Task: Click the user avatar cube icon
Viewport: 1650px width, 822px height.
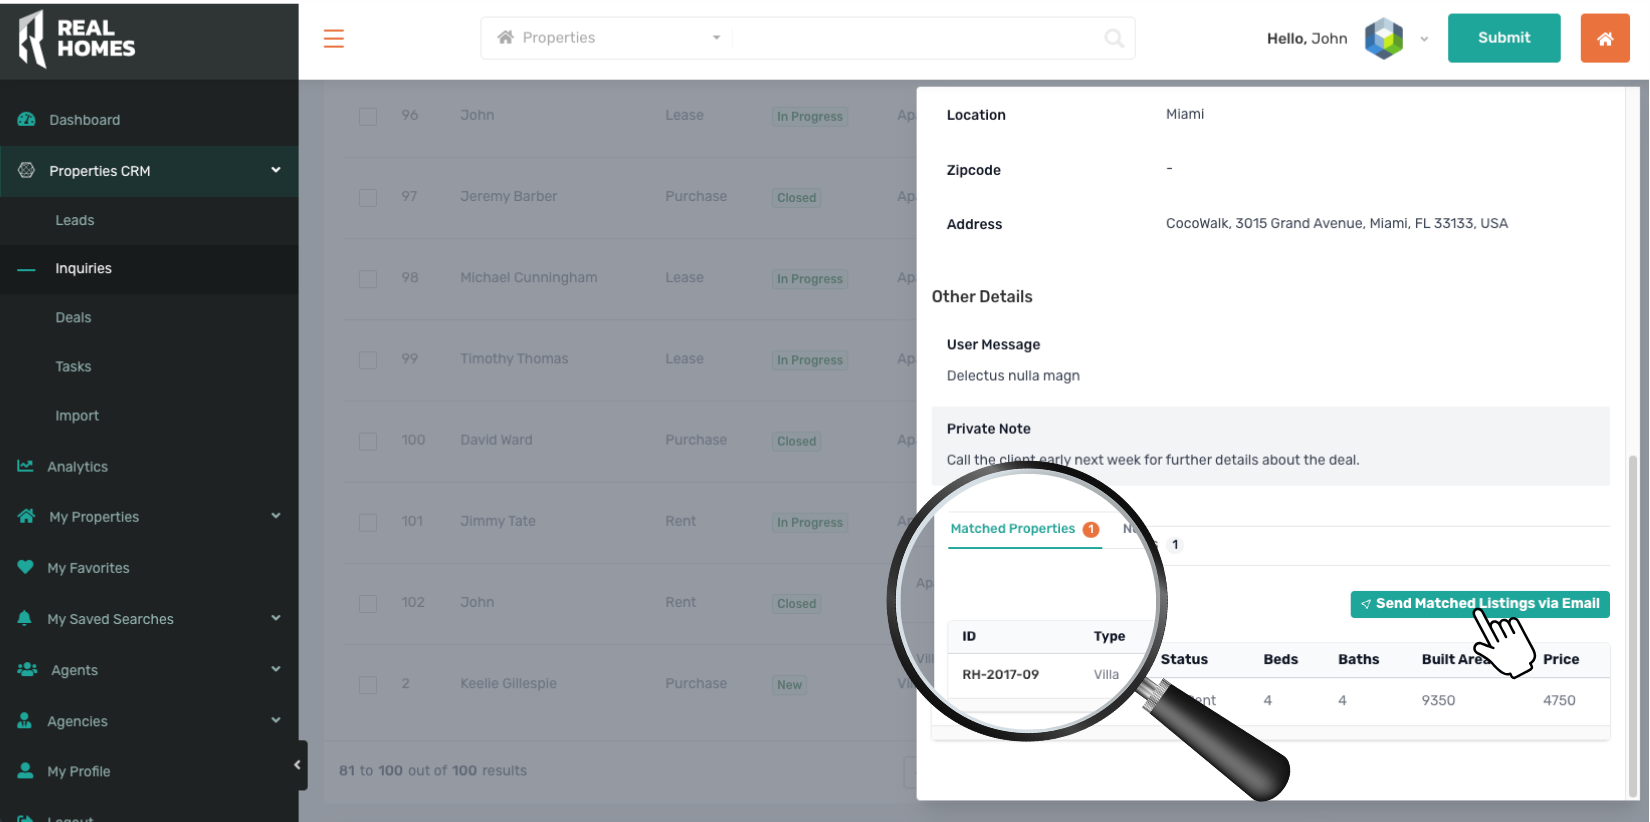Action: click(1384, 38)
